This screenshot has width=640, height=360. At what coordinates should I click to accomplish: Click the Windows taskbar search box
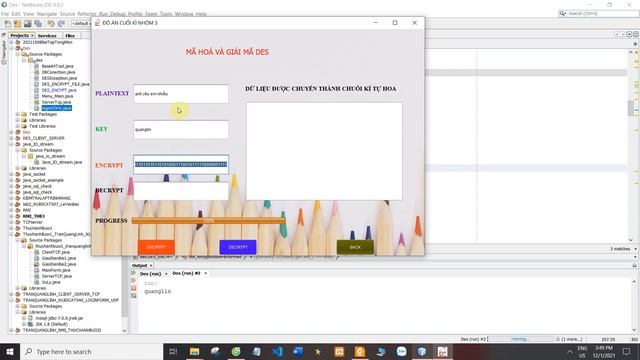(x=91, y=351)
